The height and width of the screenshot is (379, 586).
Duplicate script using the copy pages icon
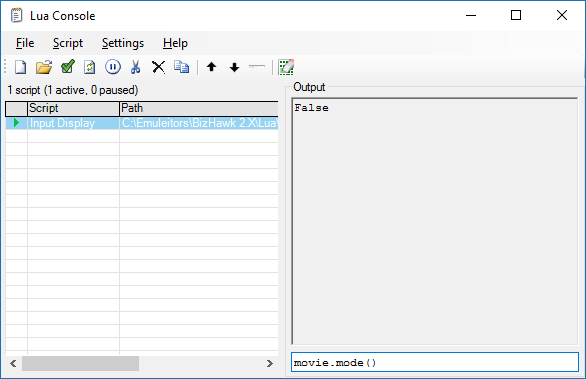point(182,67)
